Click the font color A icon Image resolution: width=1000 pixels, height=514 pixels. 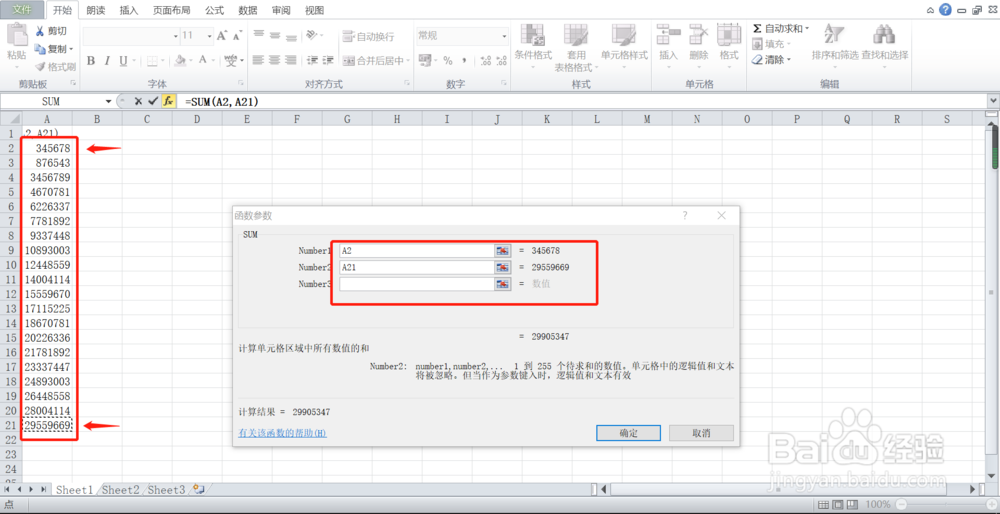[203, 61]
